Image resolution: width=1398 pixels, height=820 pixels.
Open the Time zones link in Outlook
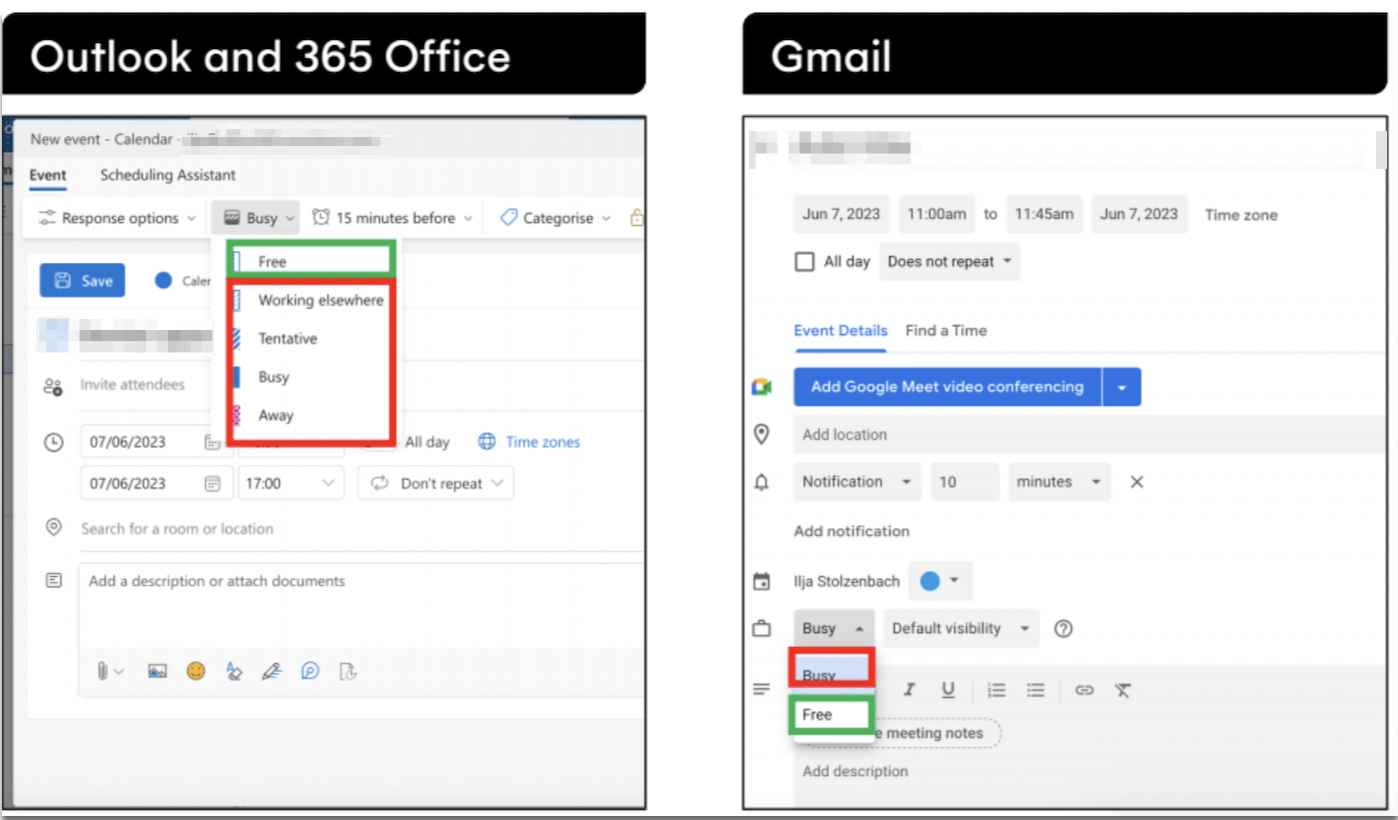click(543, 441)
